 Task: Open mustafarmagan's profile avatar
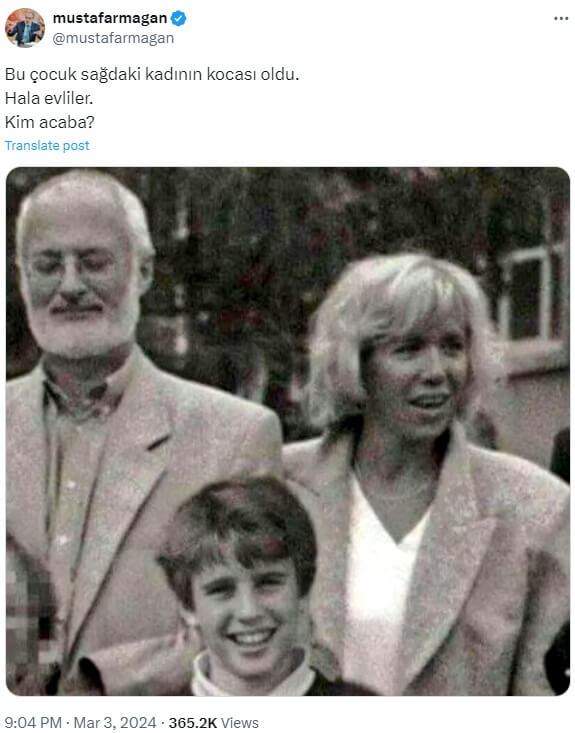tap(25, 28)
